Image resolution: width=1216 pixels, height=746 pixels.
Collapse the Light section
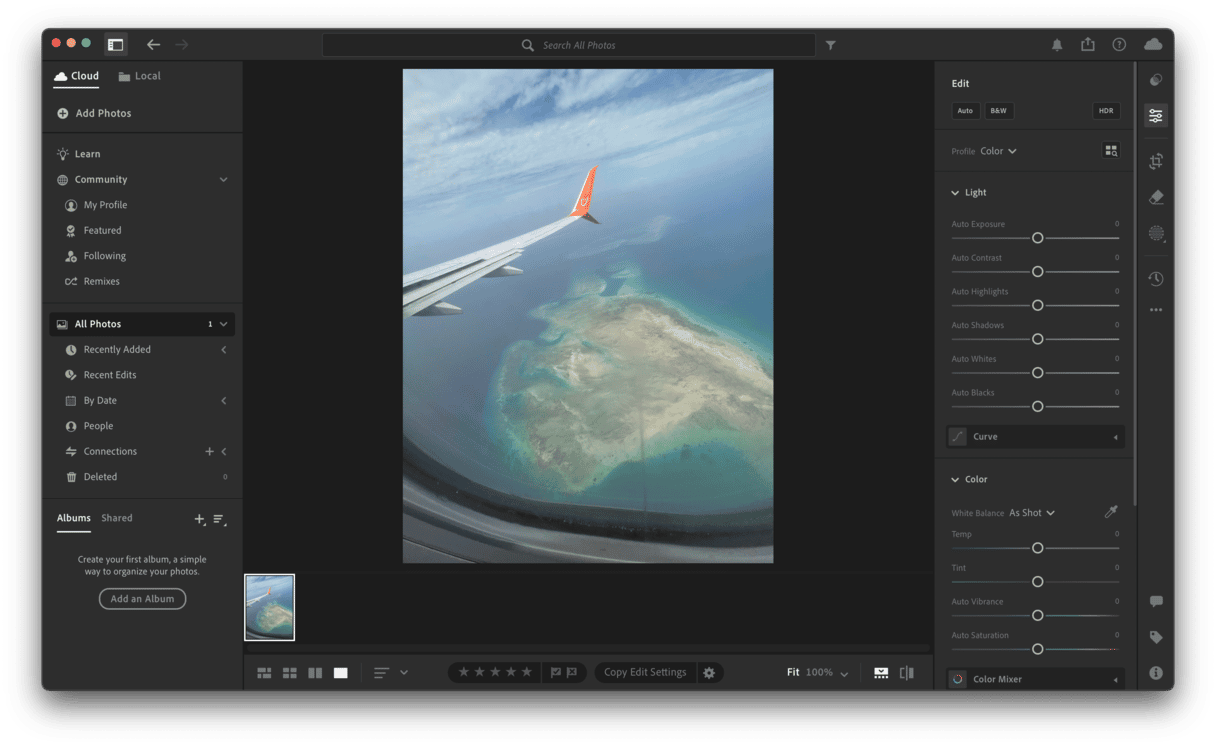[x=956, y=193]
